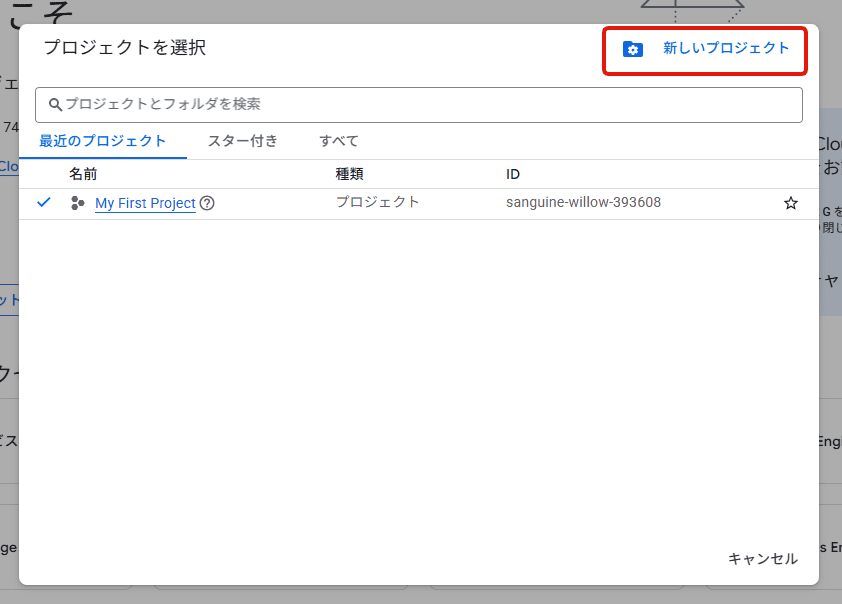Click the 新しいプロジェクト button label
This screenshot has width=842, height=604.
click(x=726, y=48)
